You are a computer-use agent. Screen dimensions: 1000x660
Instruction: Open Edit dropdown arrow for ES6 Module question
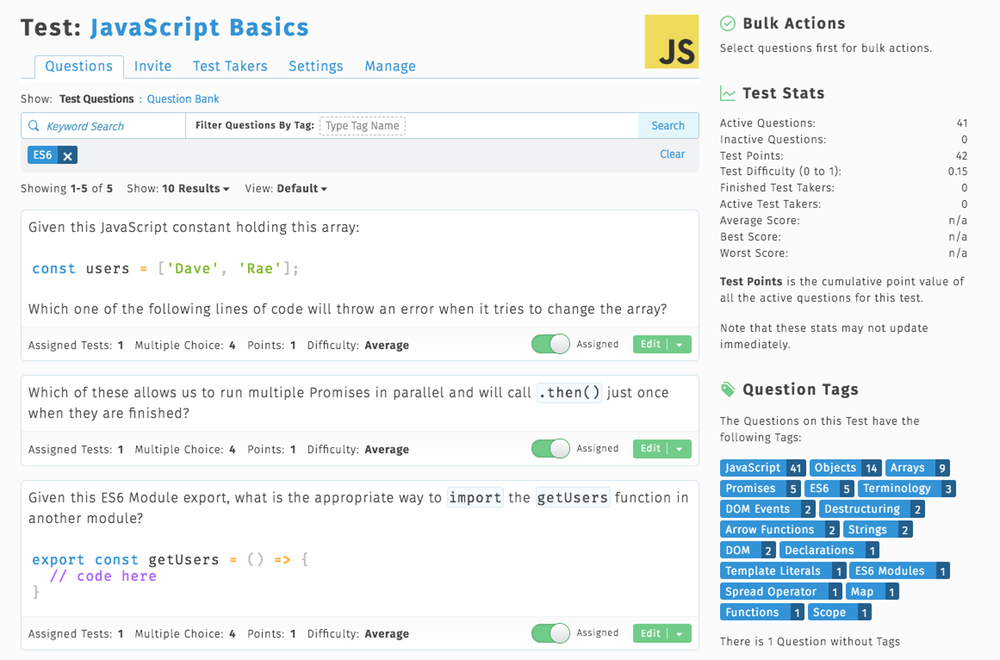680,633
